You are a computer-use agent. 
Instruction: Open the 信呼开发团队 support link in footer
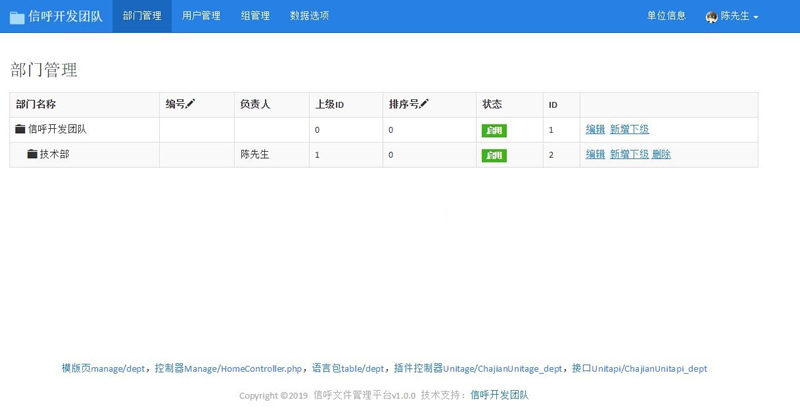point(499,395)
